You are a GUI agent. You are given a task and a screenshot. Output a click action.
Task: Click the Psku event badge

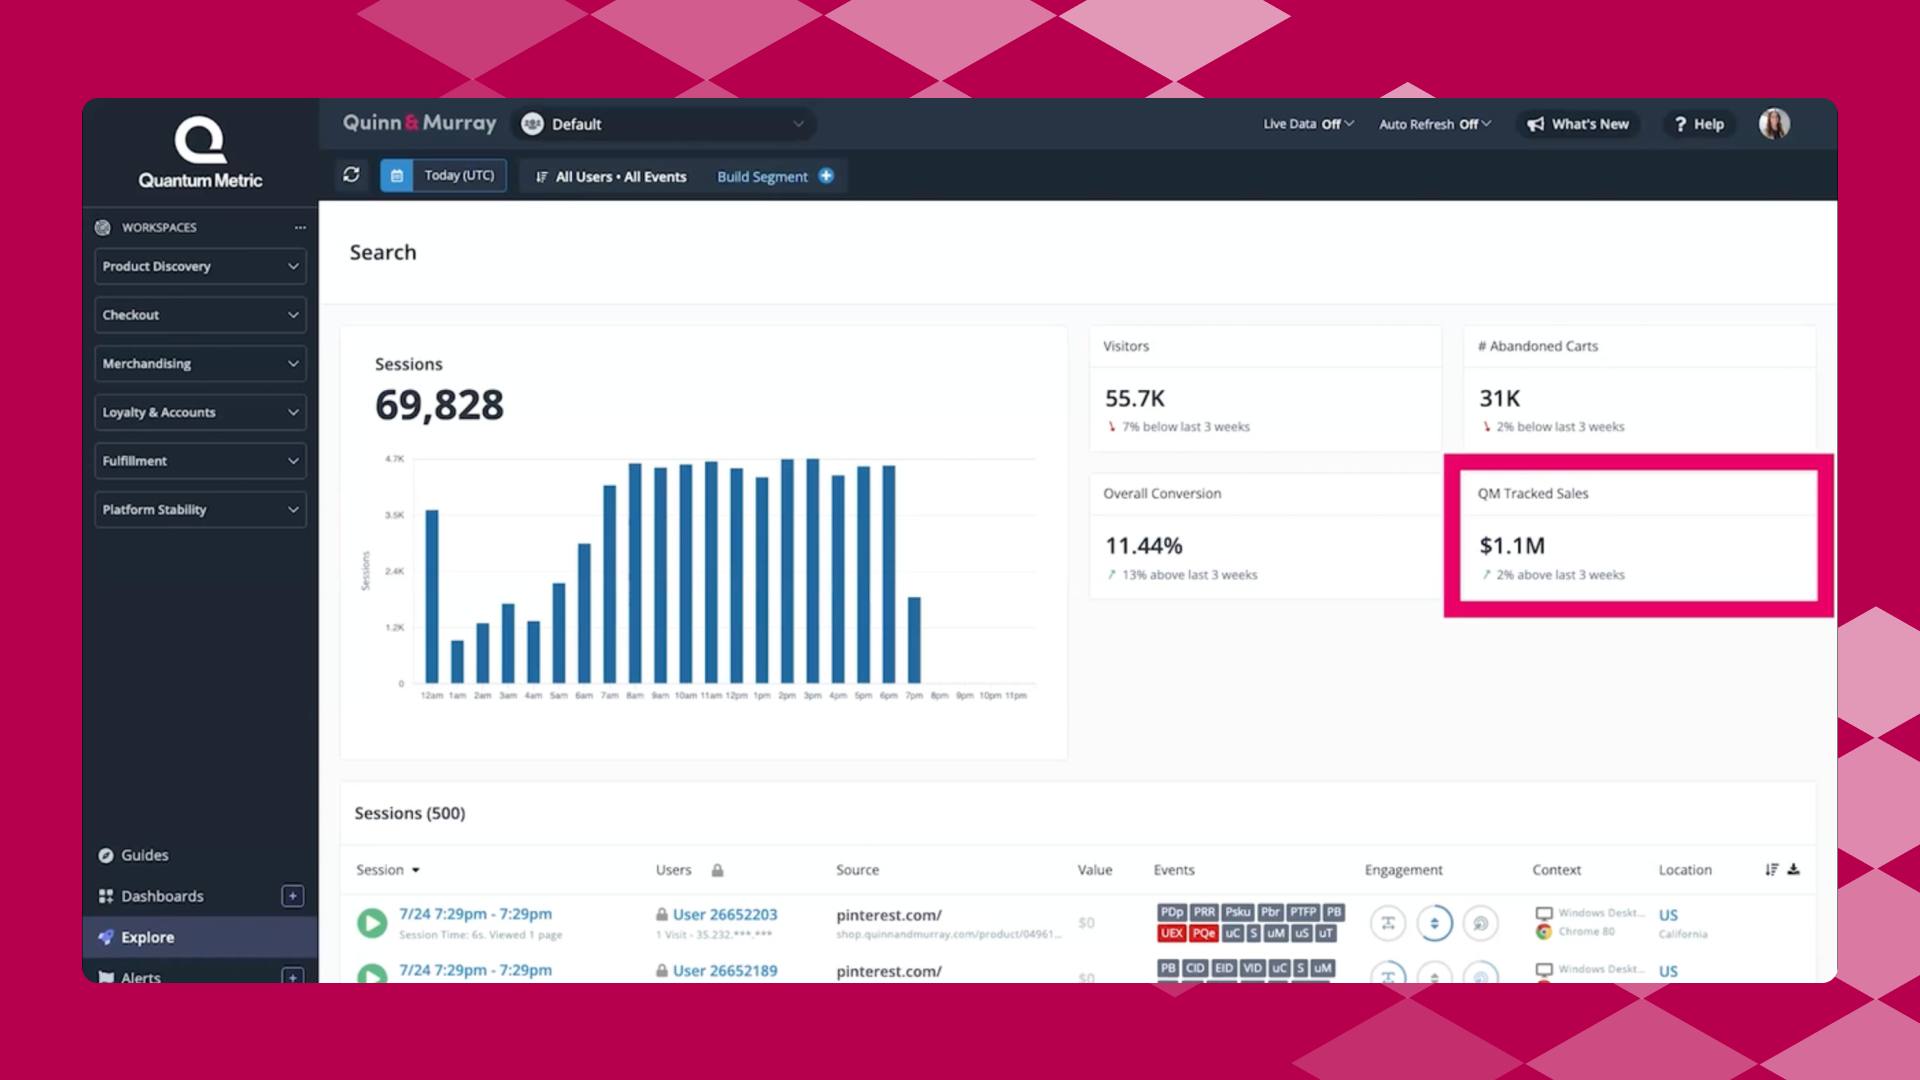pyautogui.click(x=1238, y=912)
